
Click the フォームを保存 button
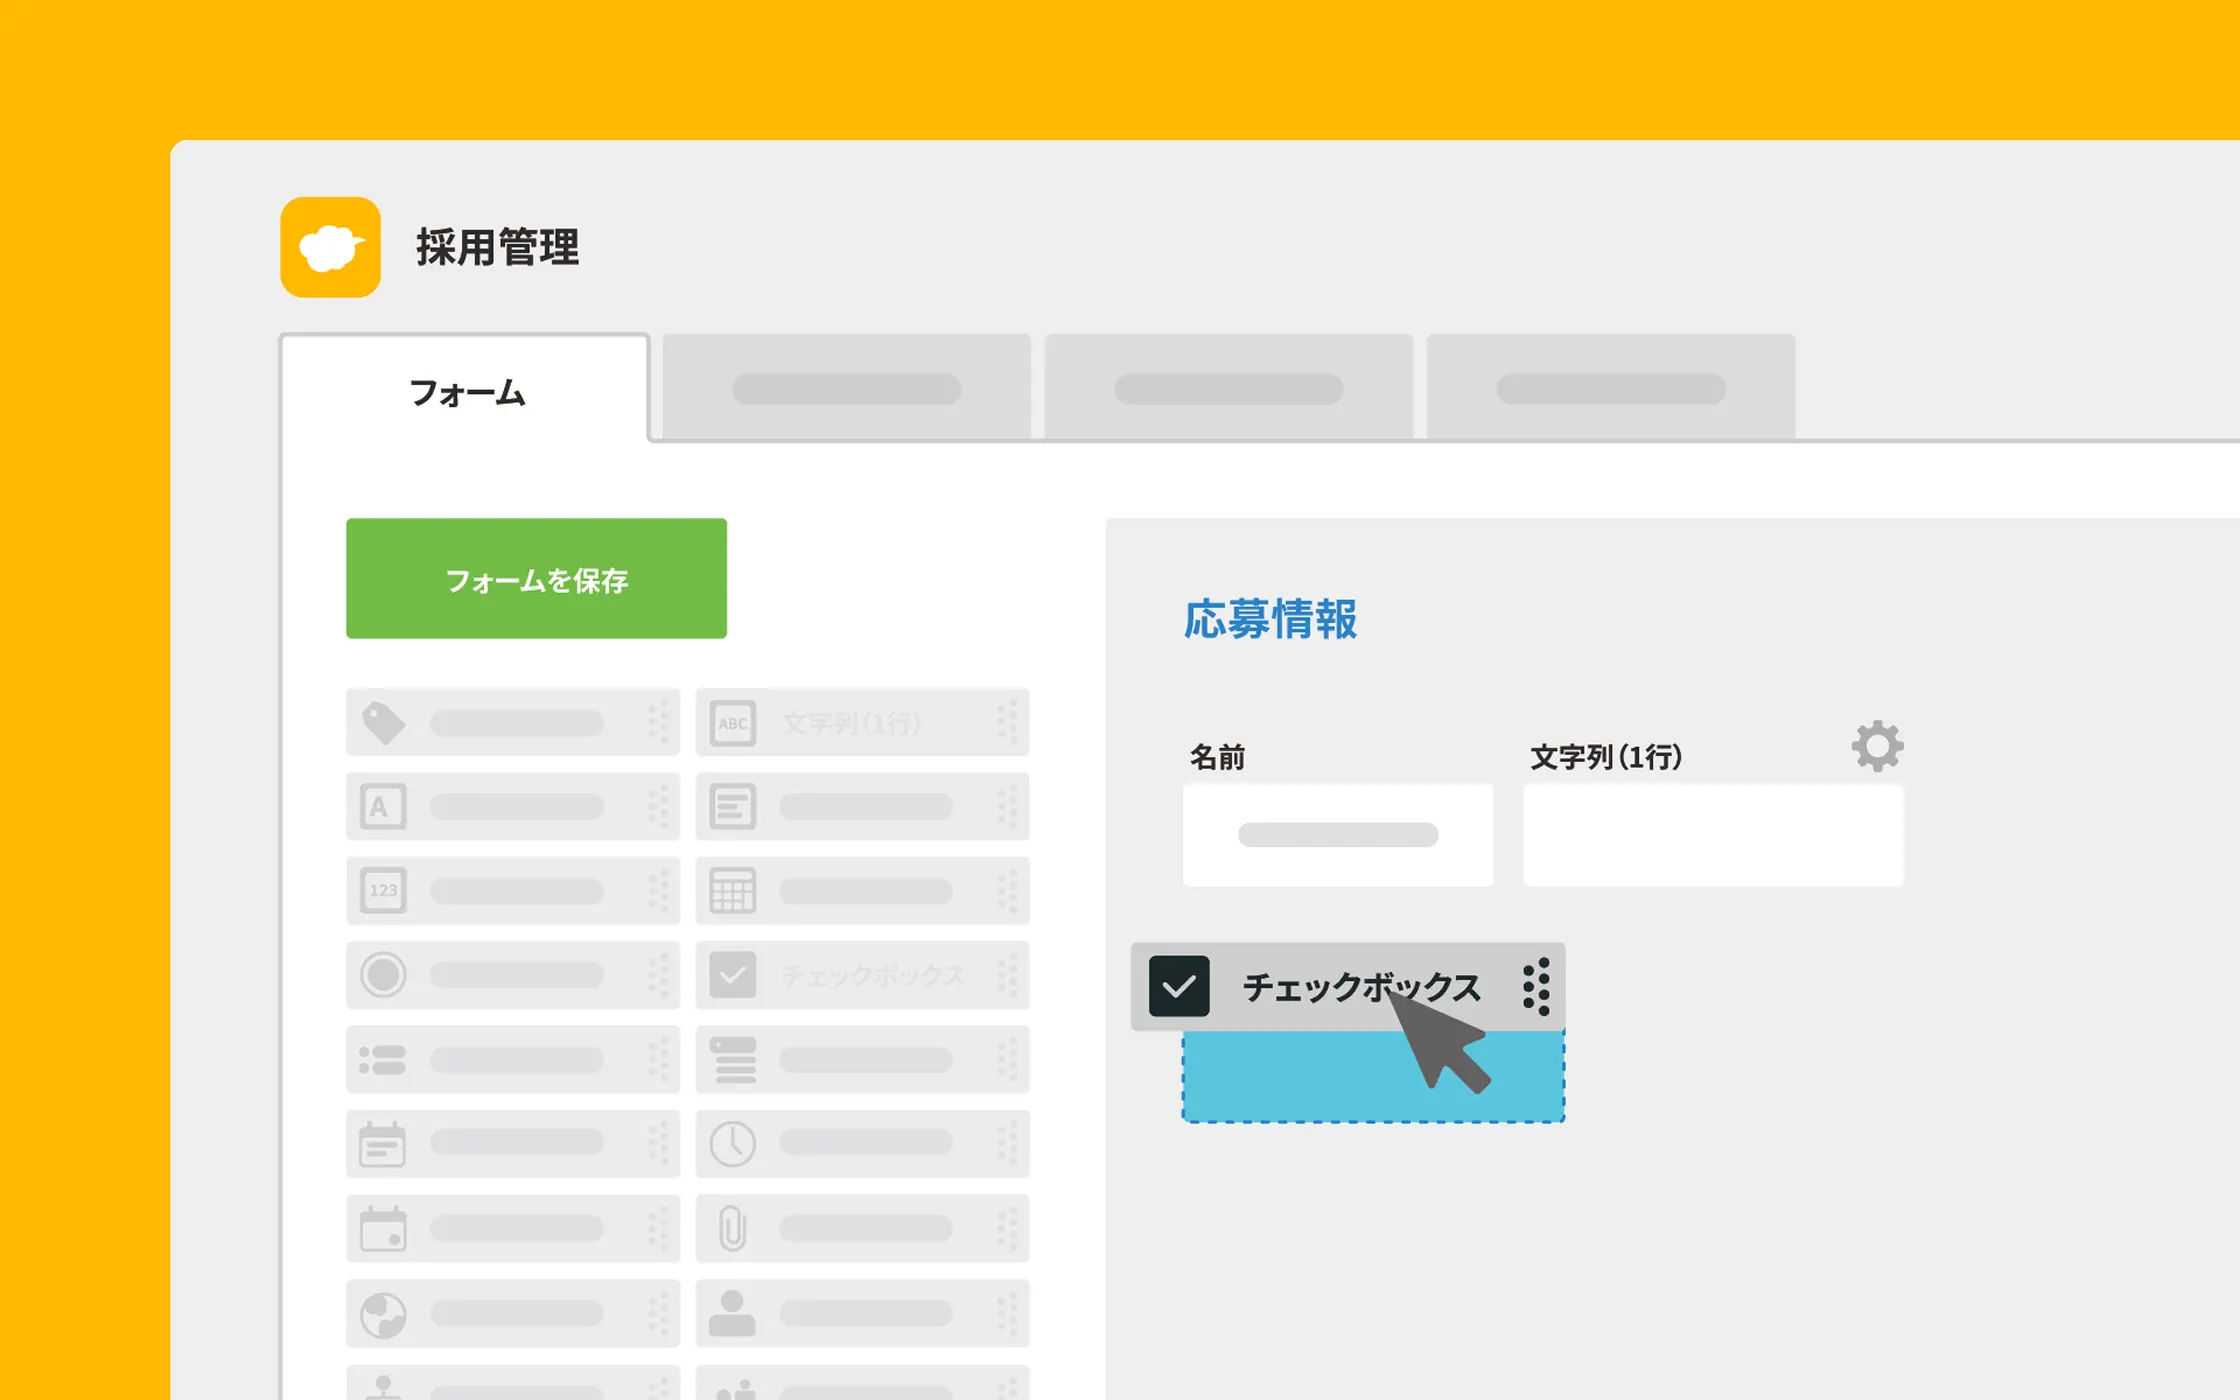pyautogui.click(x=536, y=578)
